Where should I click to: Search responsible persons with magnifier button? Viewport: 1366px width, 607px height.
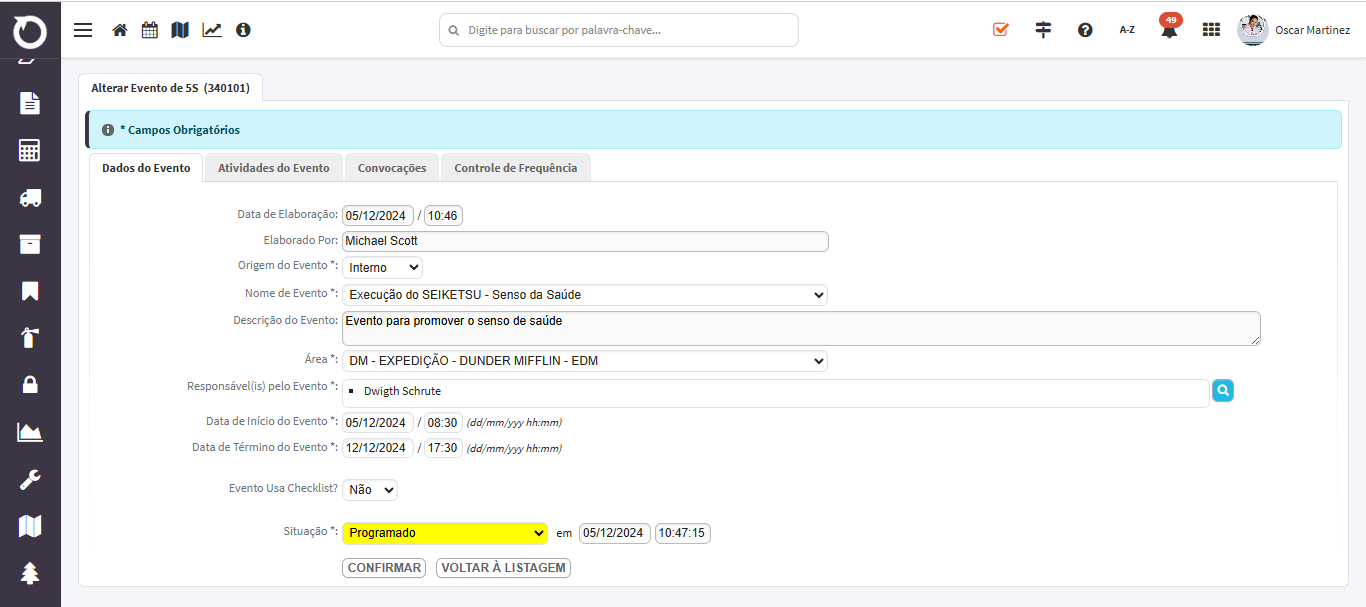(1223, 391)
